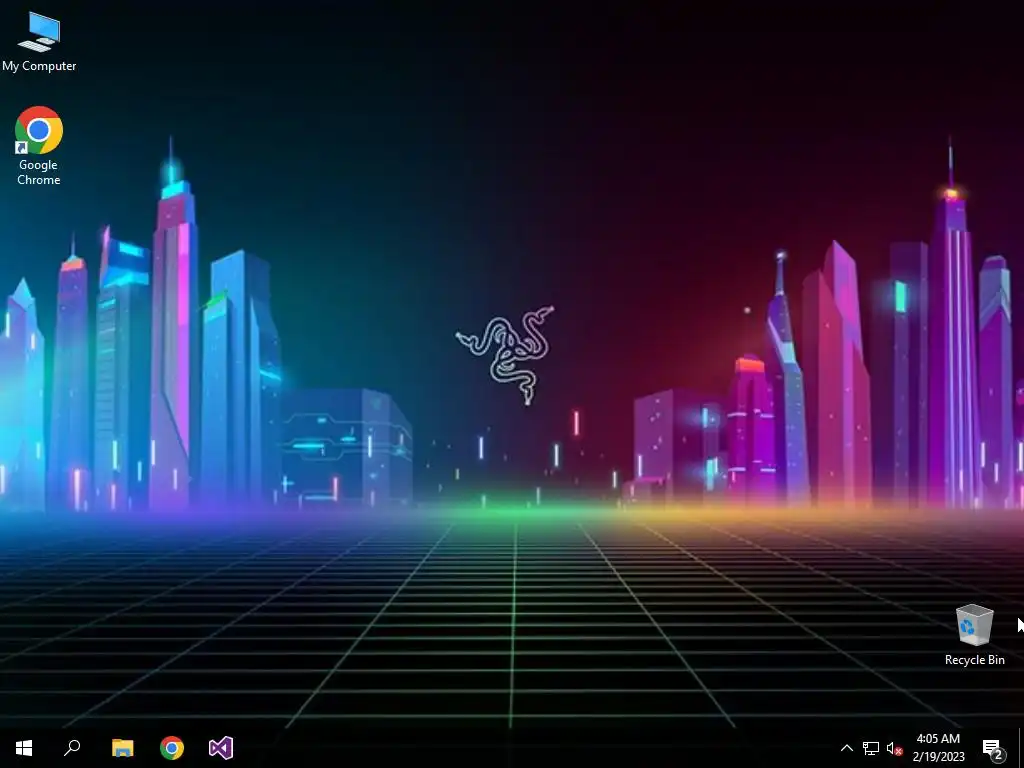Click Show Desktop sliver at taskbar edge
This screenshot has width=1024, height=768.
(1021, 748)
